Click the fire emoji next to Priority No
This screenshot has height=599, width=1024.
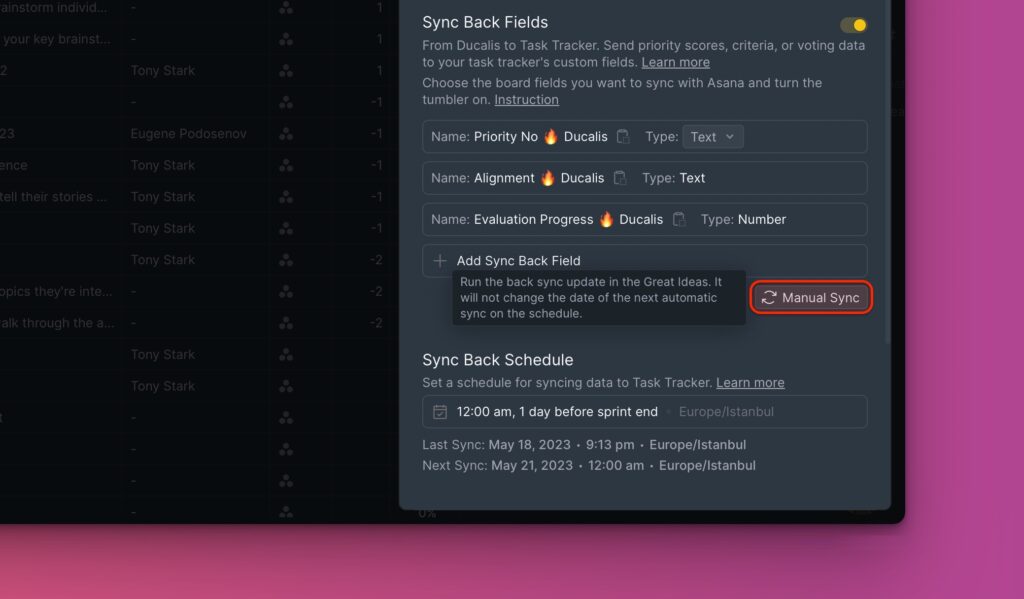[551, 137]
